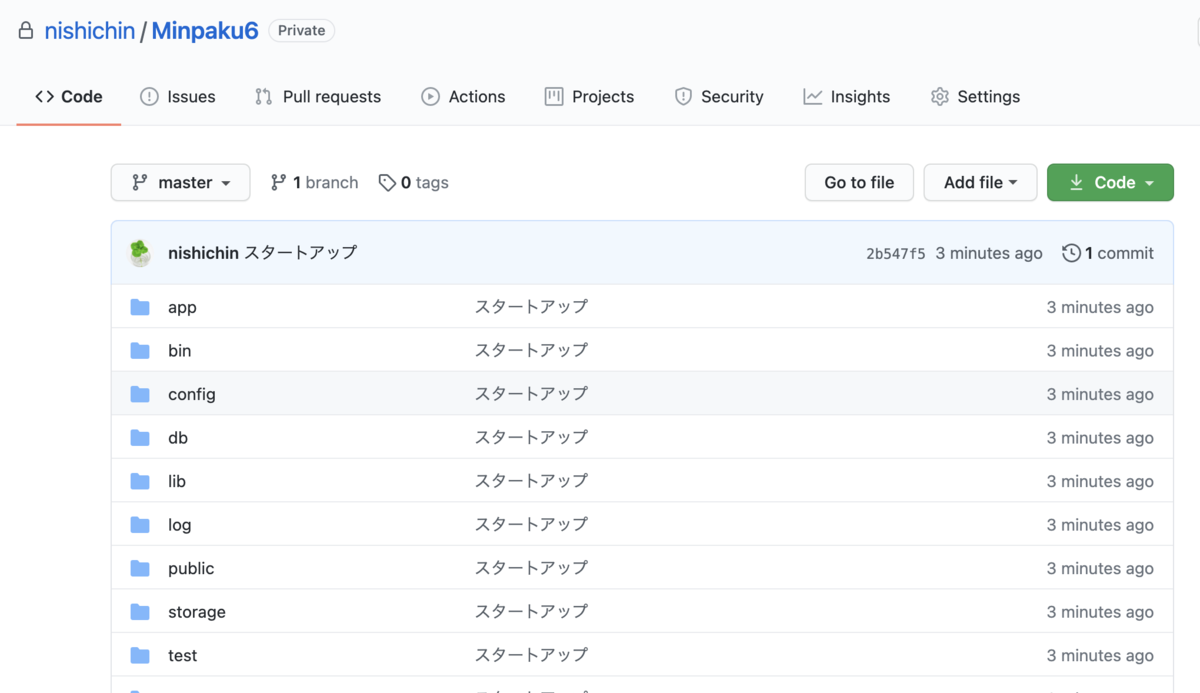
Task: Click nishichin's avatar in the commit bar
Action: click(140, 253)
